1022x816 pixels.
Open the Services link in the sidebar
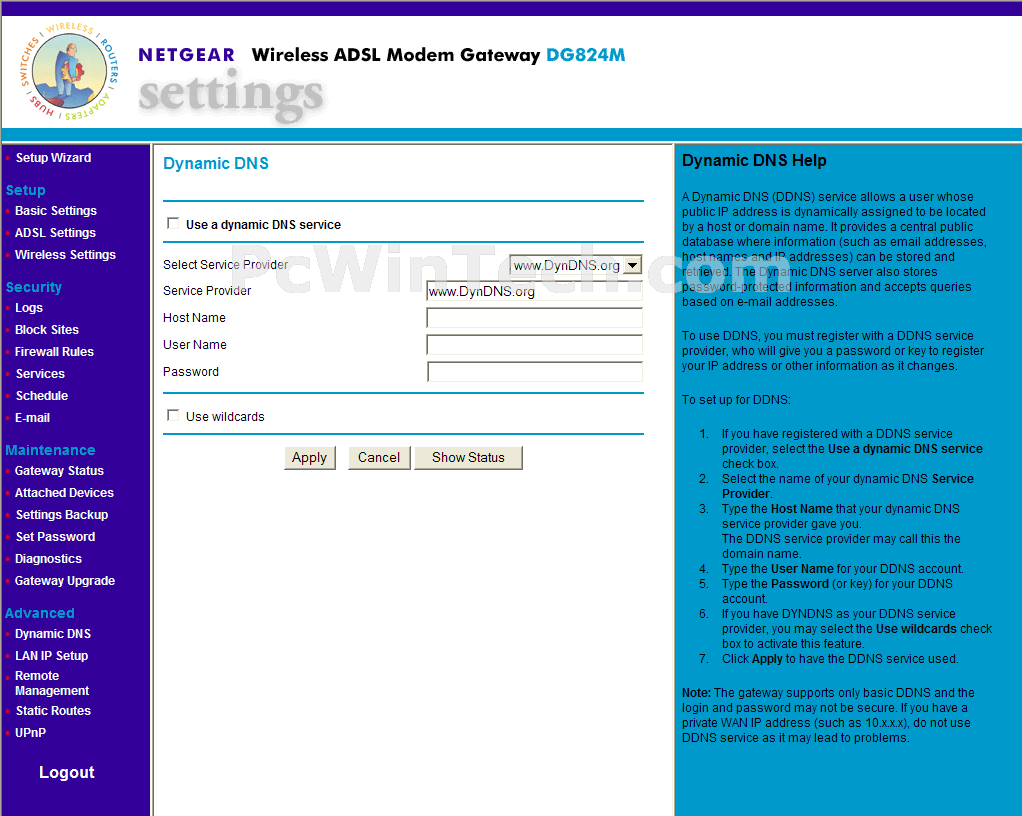pos(40,374)
